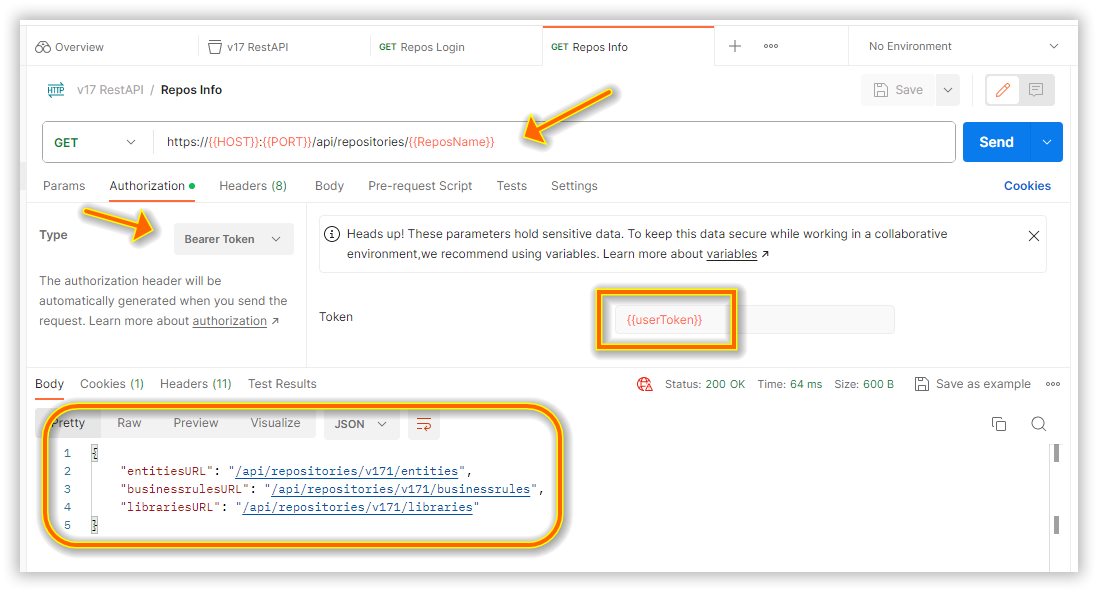Open the No Environment selector

pos(964,47)
